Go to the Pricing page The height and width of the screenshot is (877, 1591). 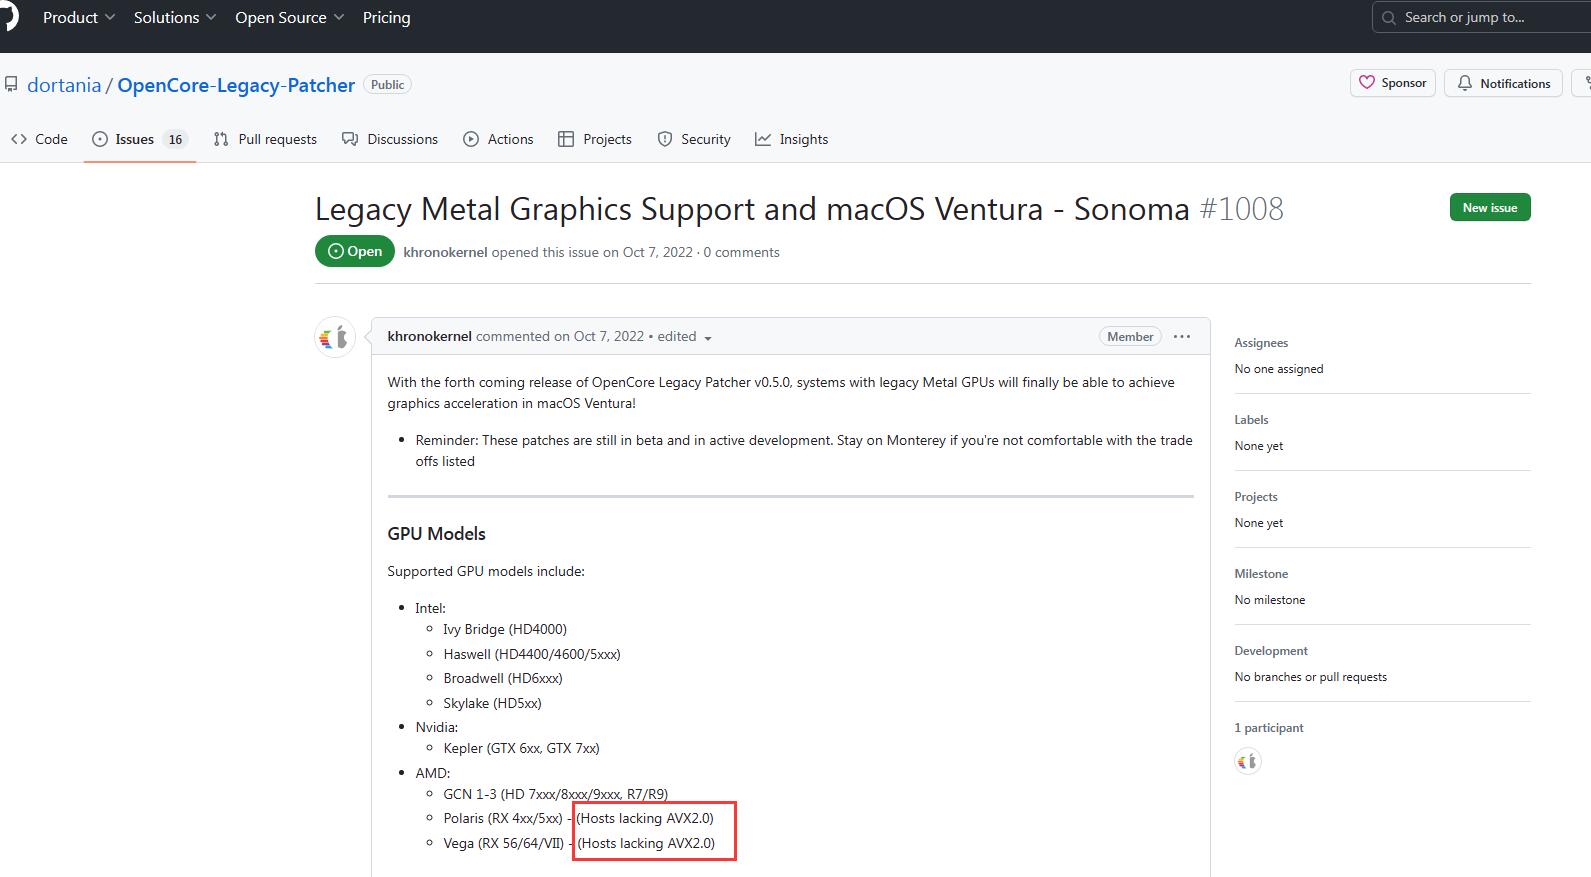[x=386, y=18]
